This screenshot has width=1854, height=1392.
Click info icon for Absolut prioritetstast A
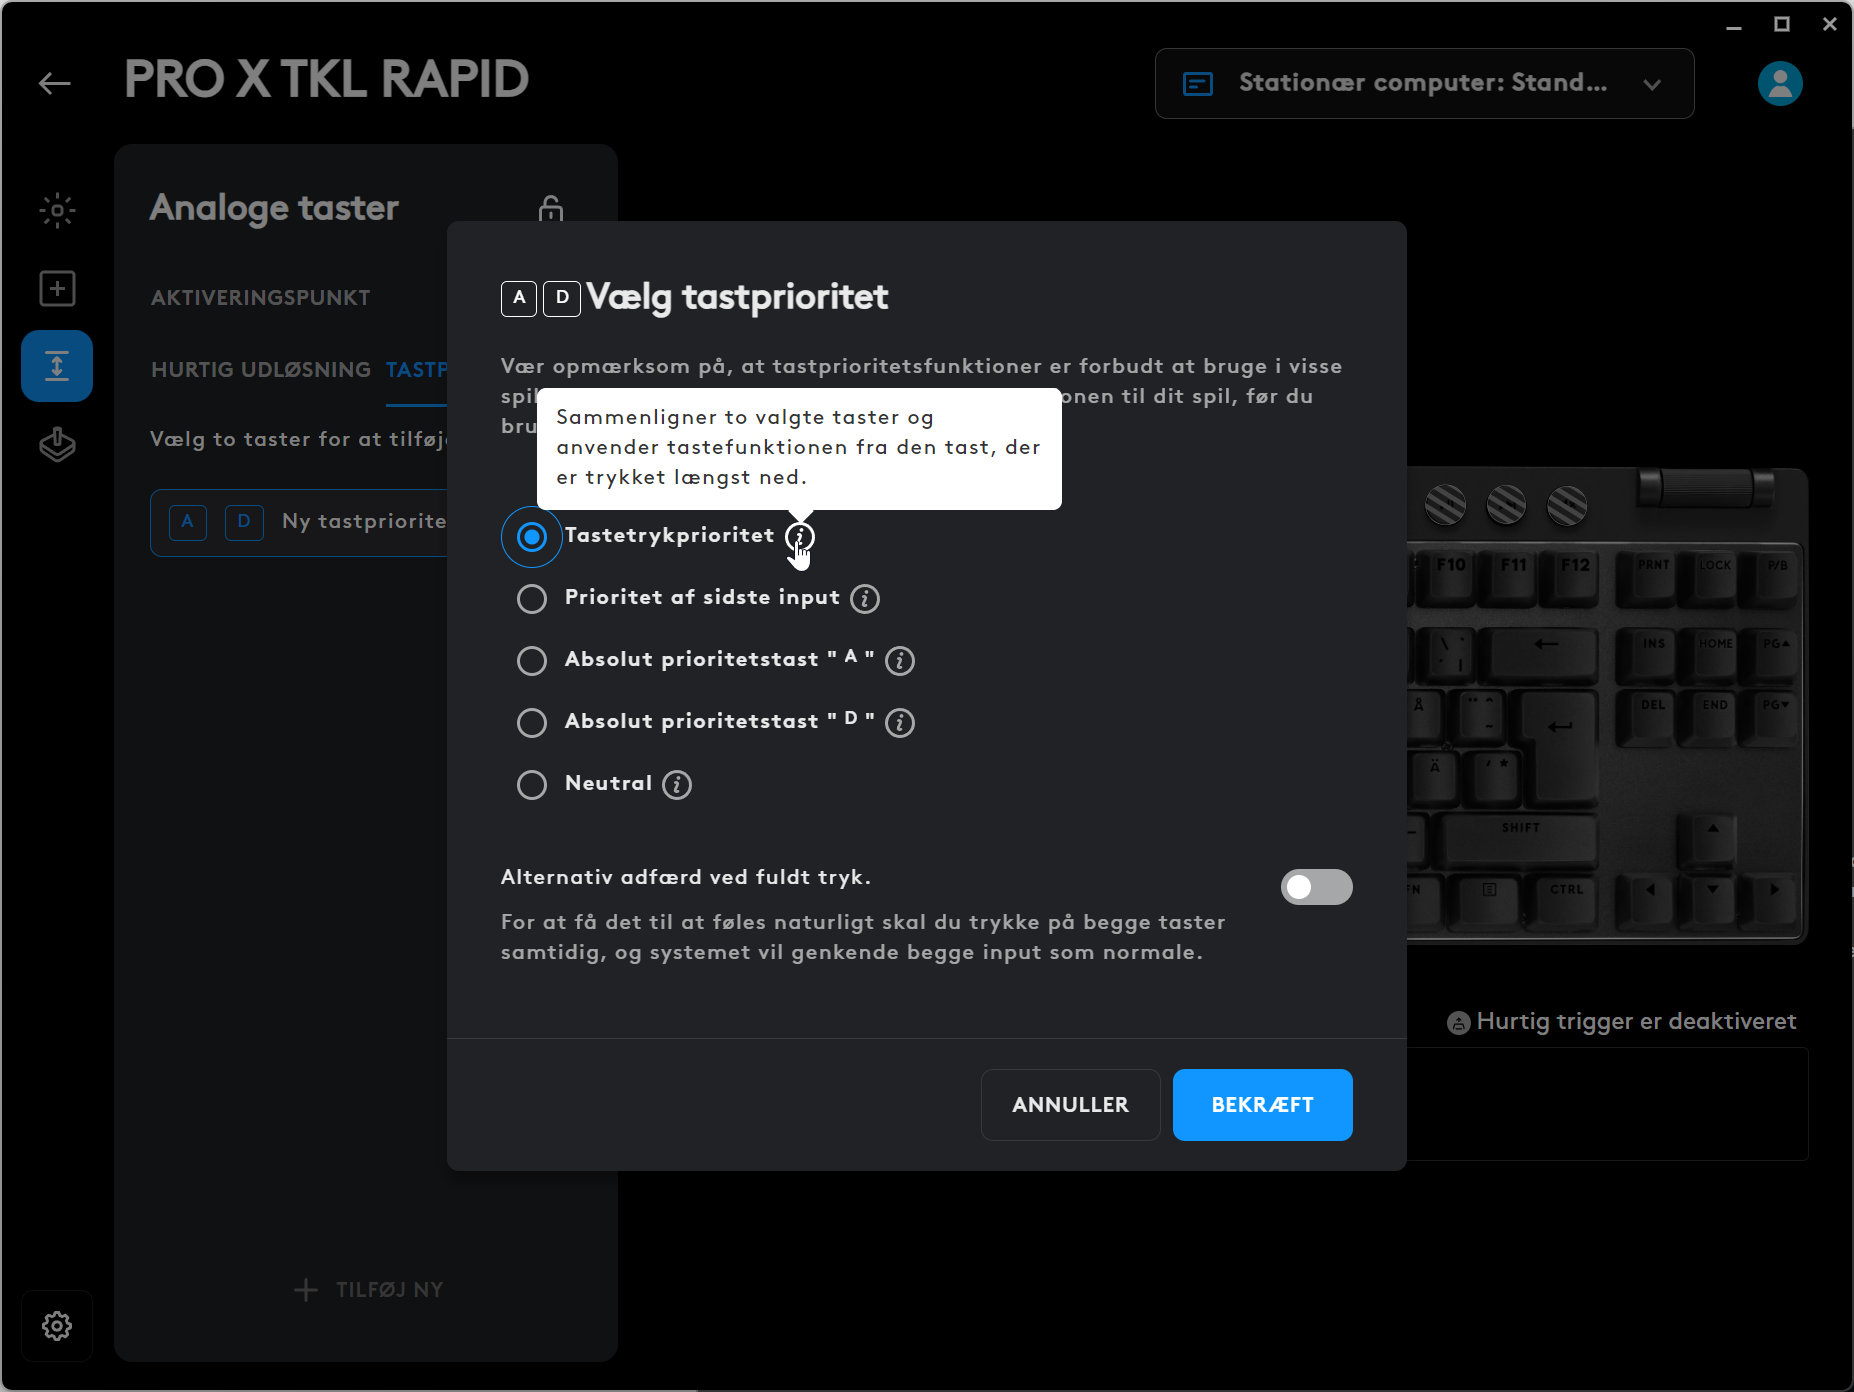(900, 661)
